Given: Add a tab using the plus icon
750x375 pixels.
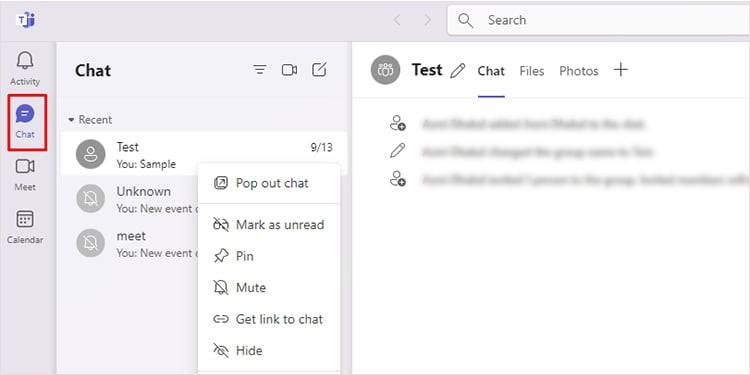Looking at the screenshot, I should [x=620, y=70].
